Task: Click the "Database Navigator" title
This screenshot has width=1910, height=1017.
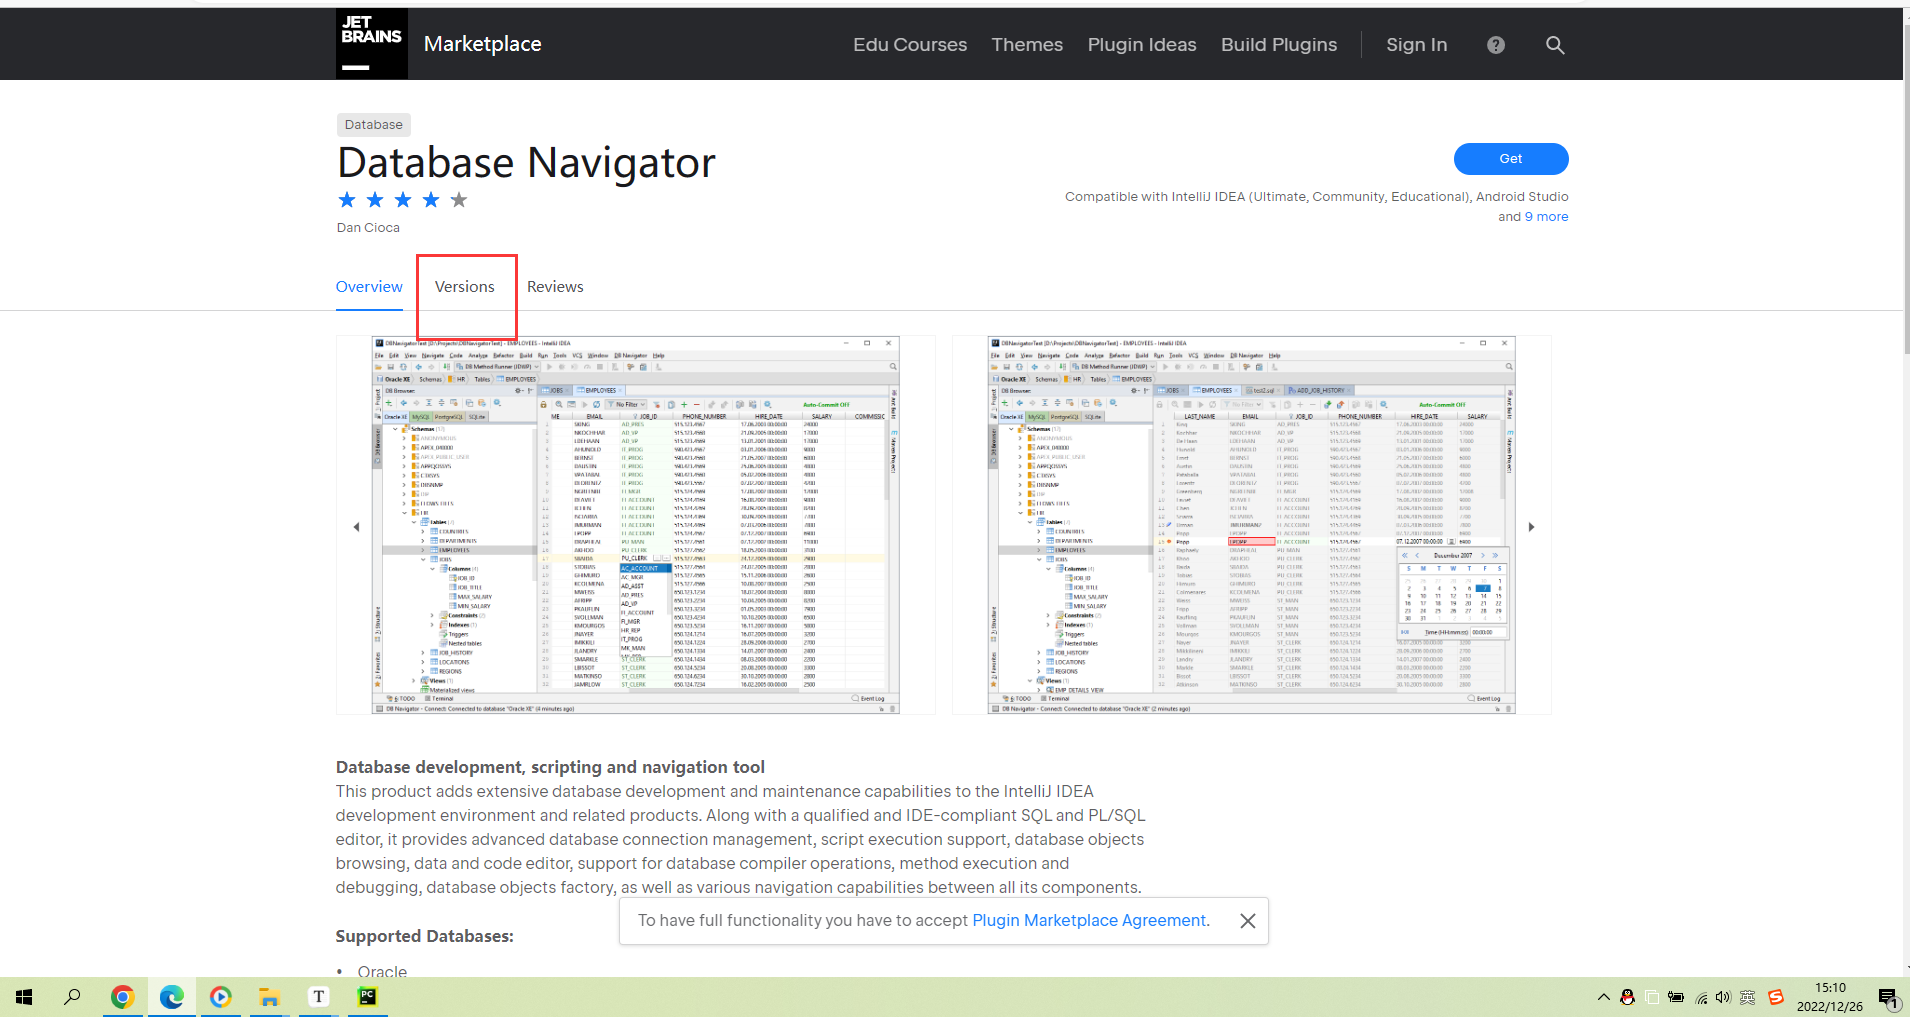Action: click(526, 163)
